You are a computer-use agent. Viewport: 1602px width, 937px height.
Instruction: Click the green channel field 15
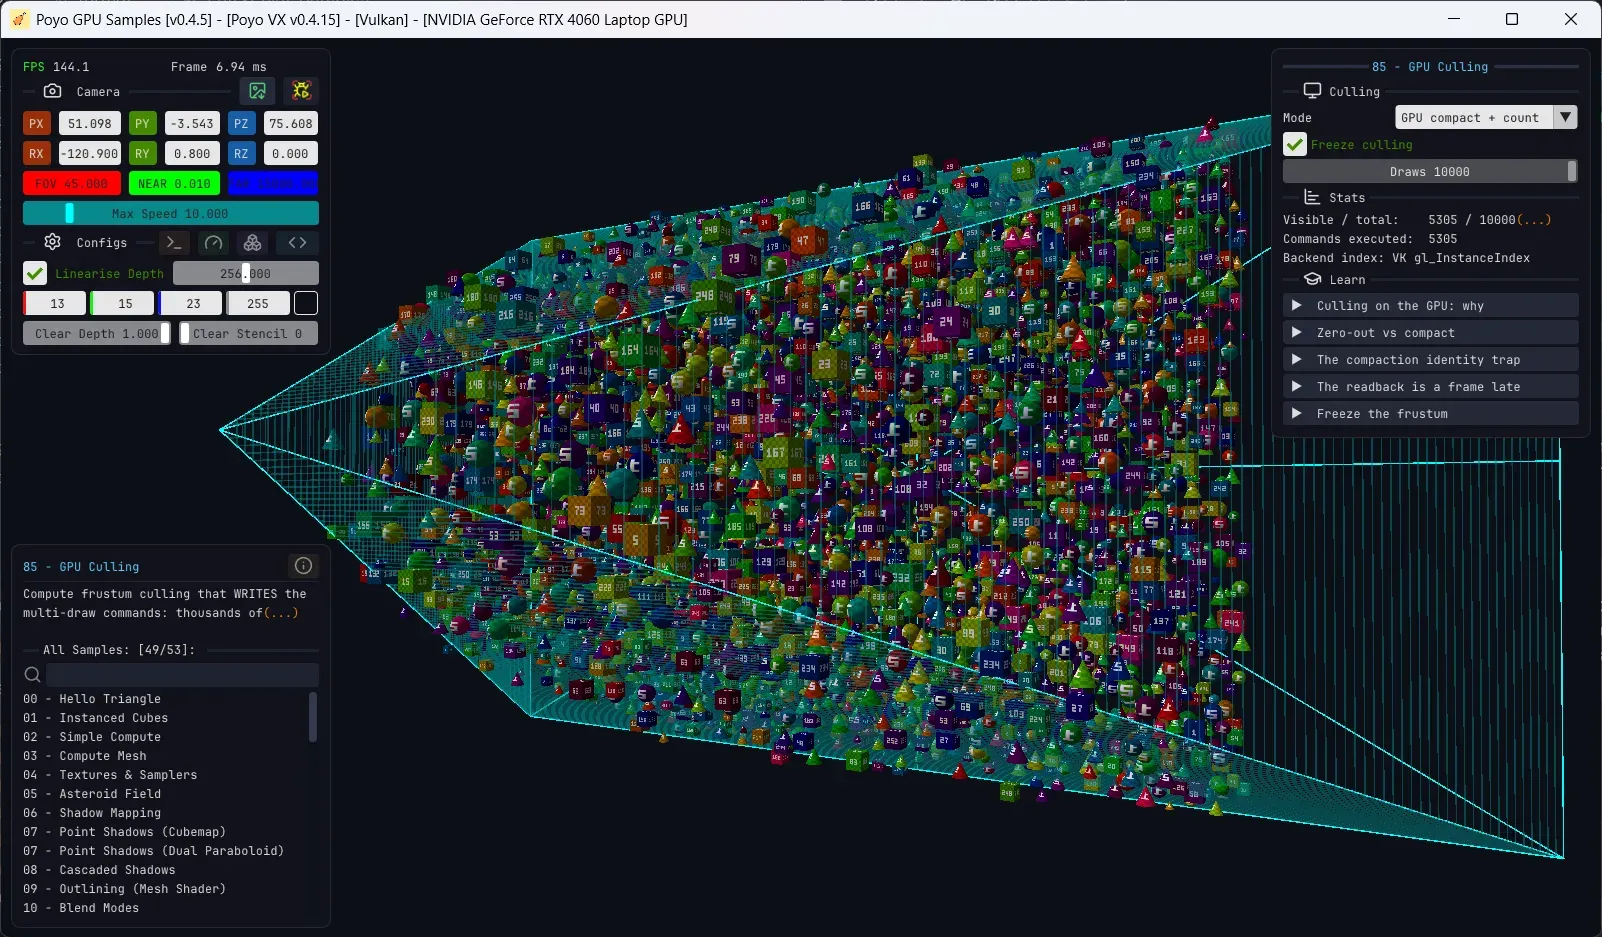click(x=123, y=303)
